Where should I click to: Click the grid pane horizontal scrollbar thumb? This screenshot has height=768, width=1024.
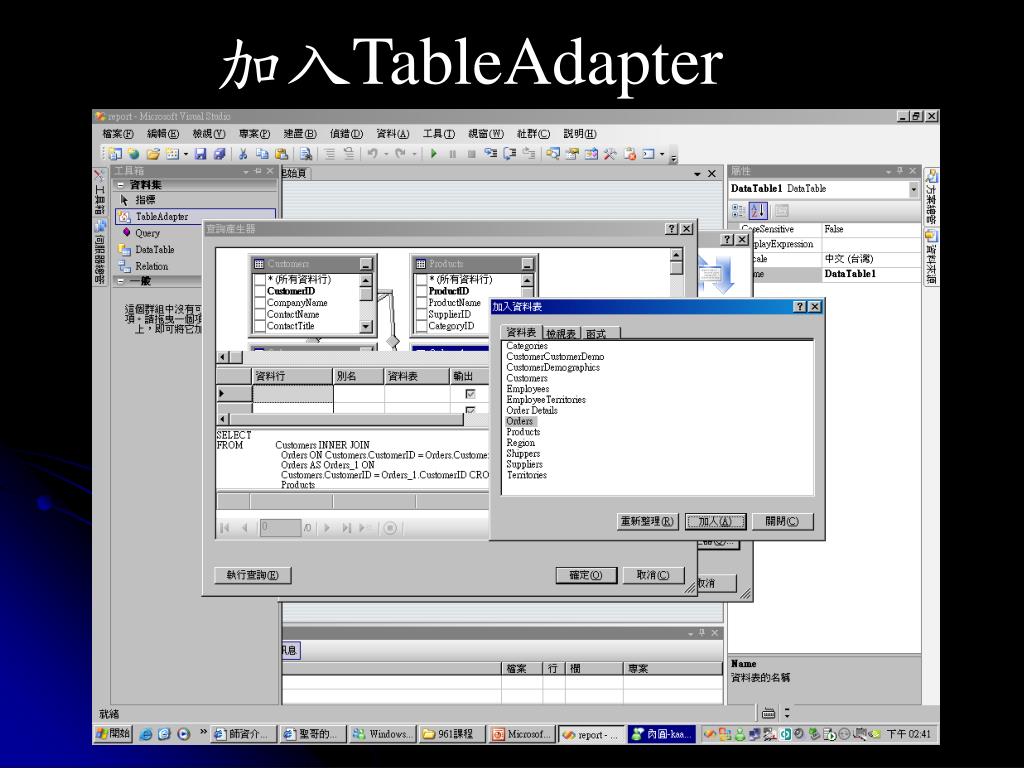tap(346, 419)
